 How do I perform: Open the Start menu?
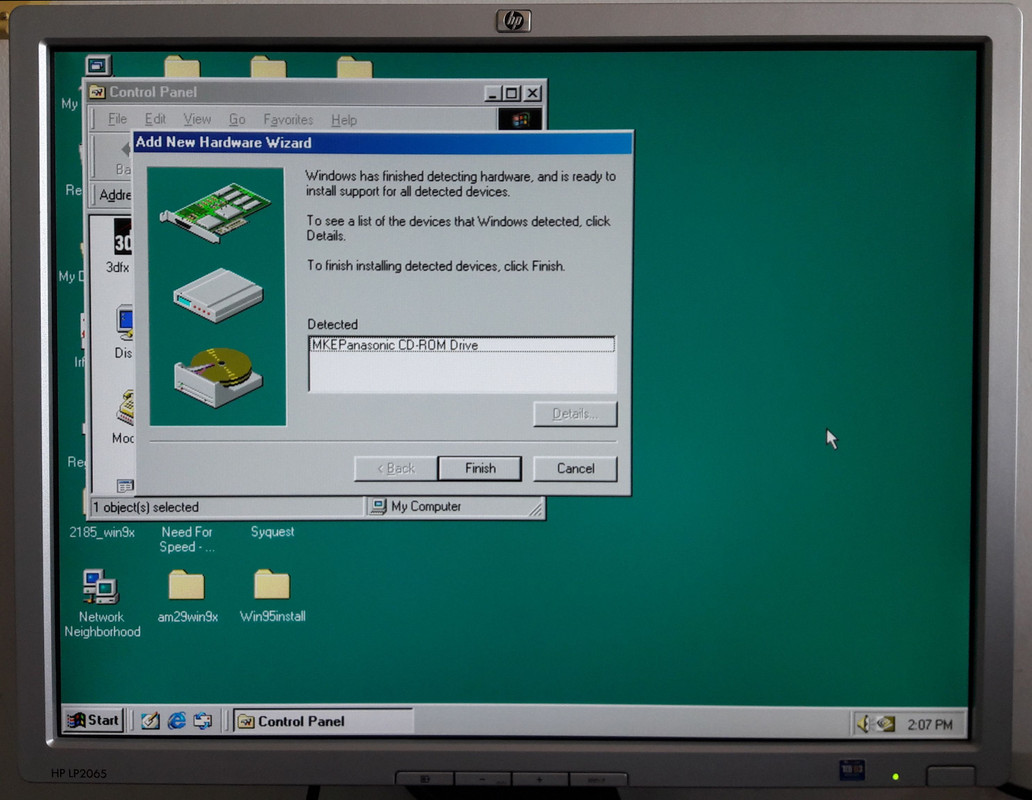93,720
